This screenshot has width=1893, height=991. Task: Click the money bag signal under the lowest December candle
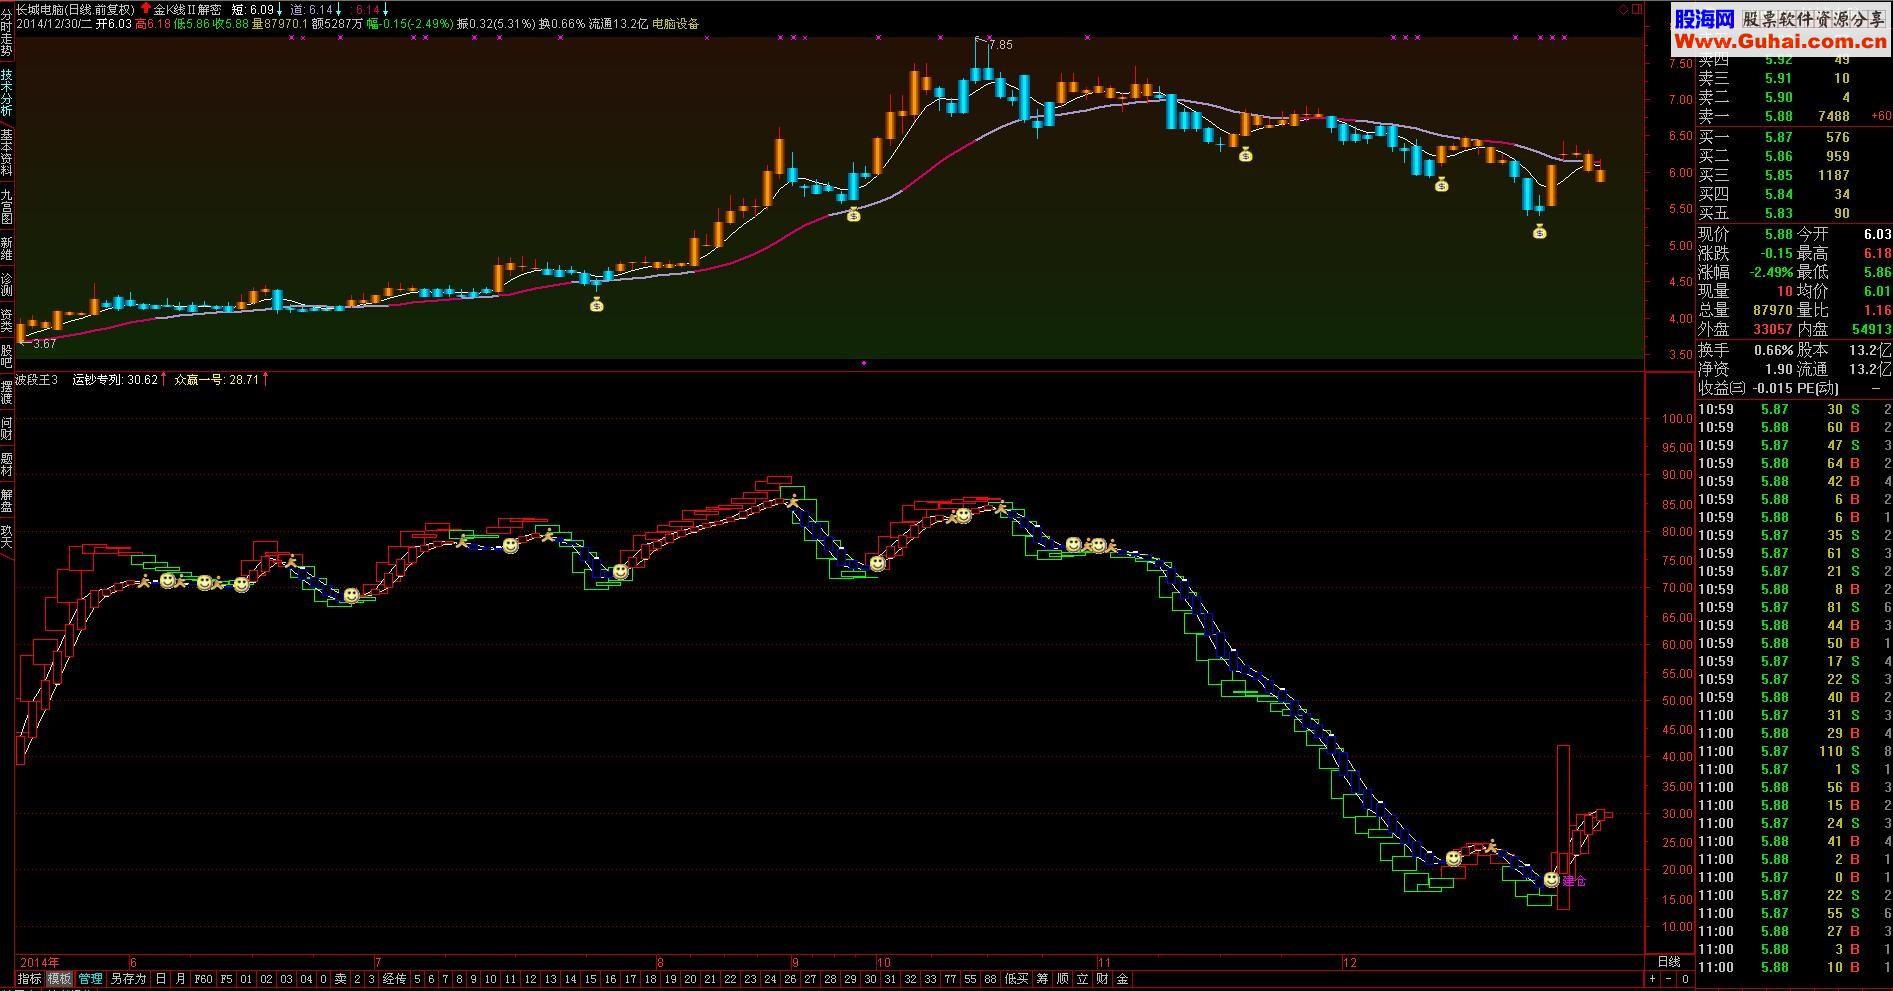point(1540,232)
